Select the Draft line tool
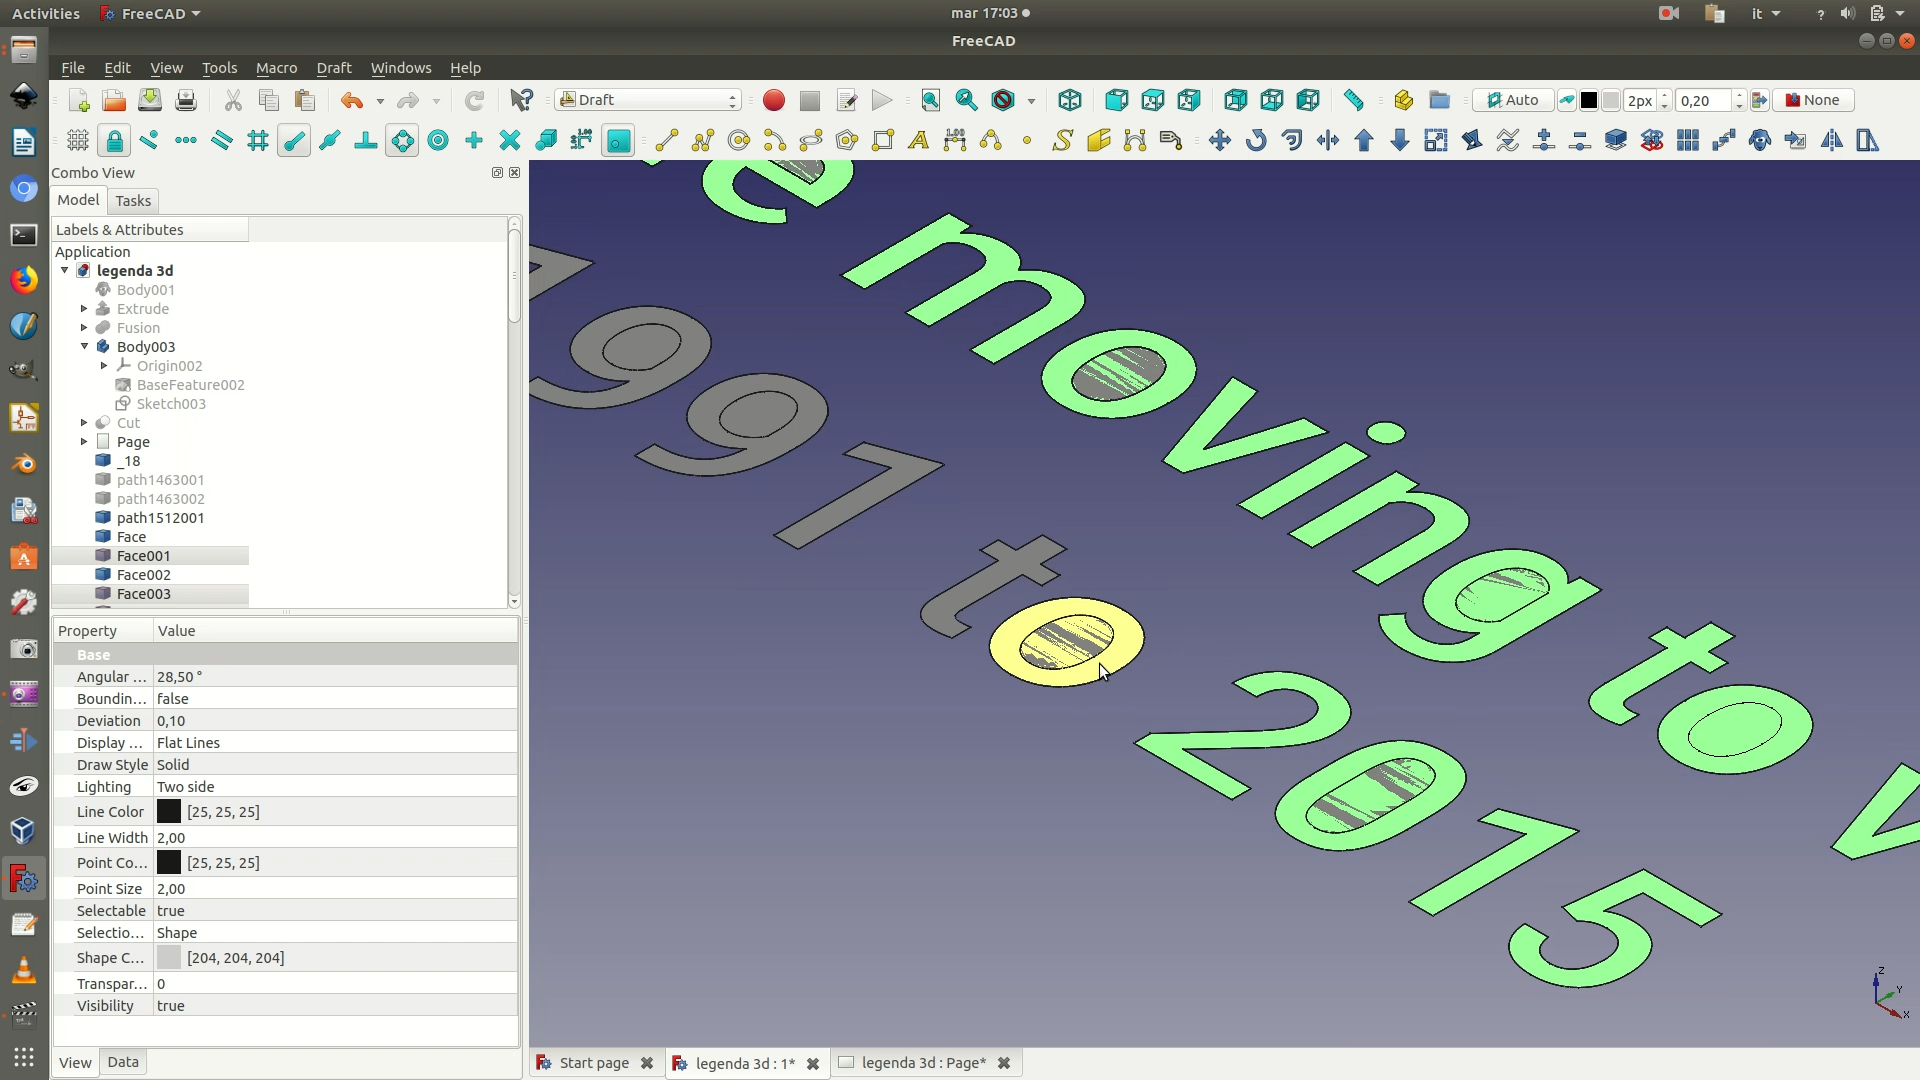This screenshot has width=1920, height=1080. 667,140
